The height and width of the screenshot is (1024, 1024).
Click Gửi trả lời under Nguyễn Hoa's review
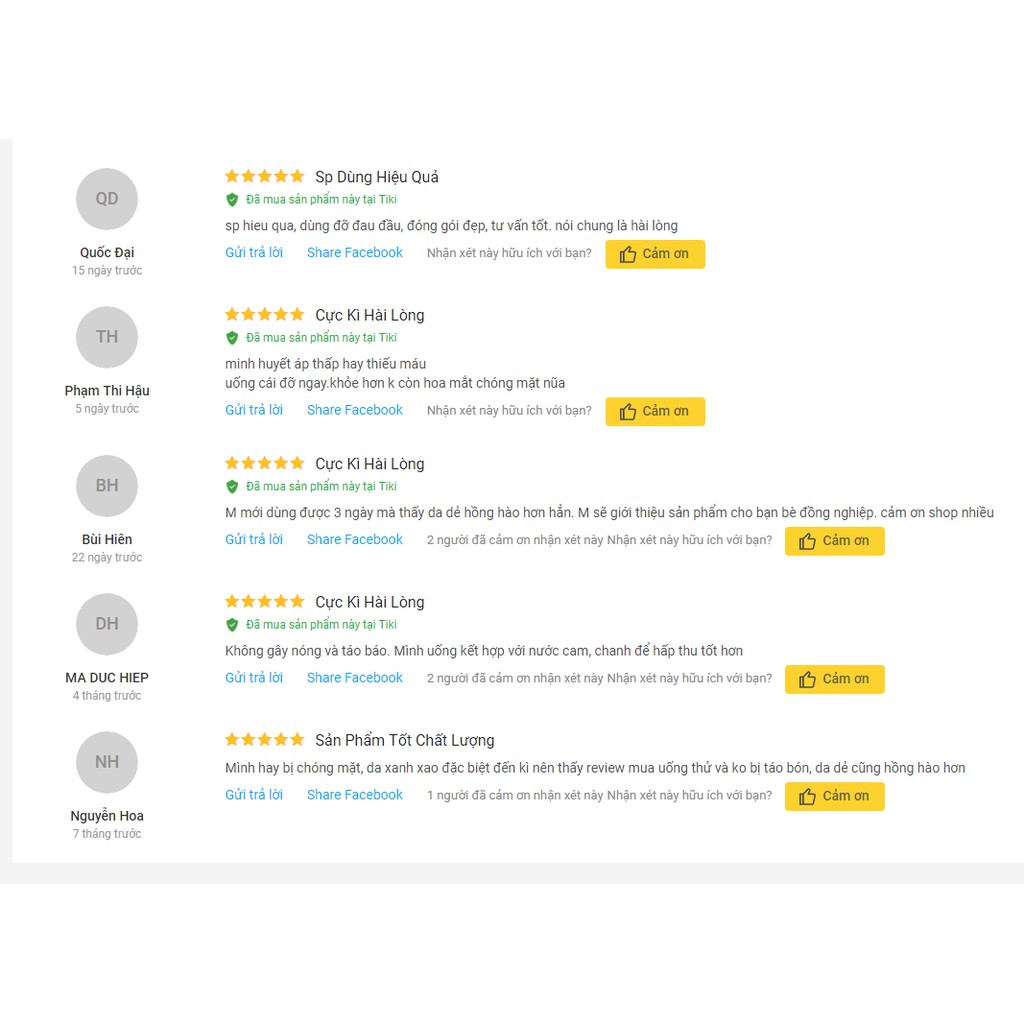click(254, 795)
